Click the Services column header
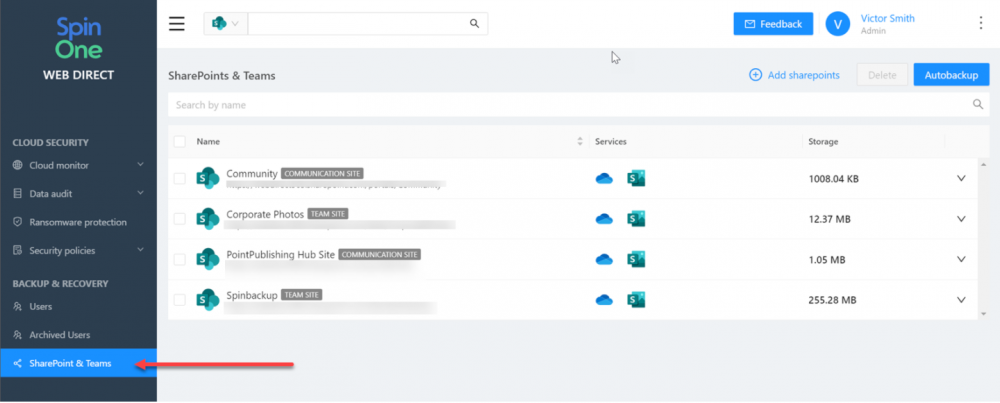1000x403 pixels. click(611, 142)
